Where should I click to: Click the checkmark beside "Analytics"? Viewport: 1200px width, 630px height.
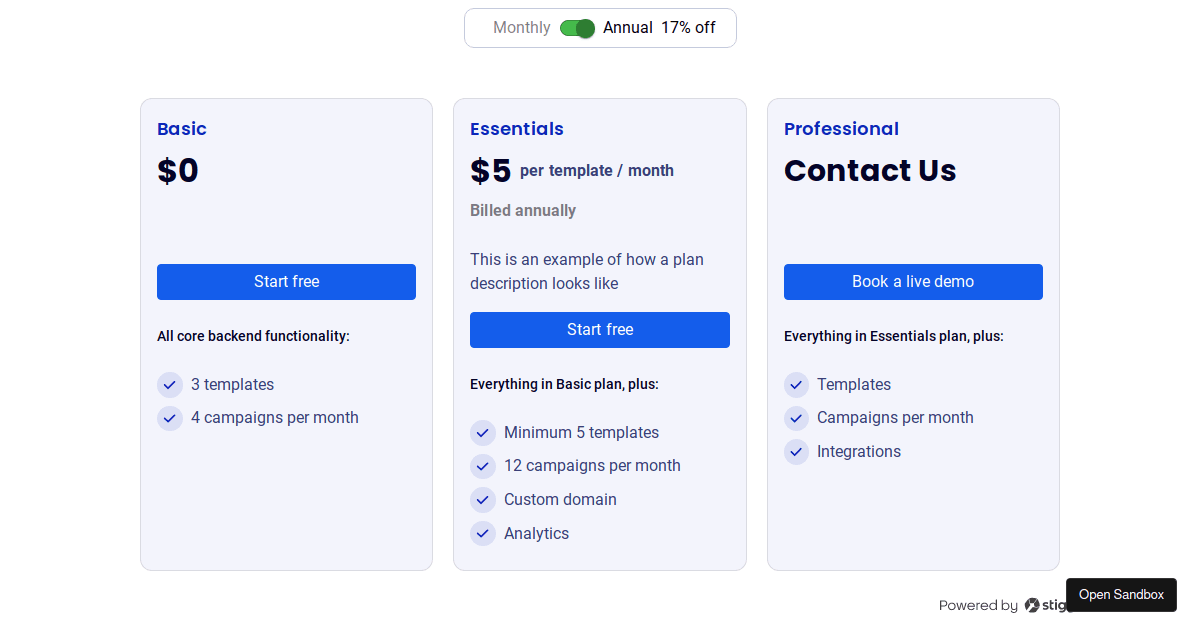click(x=483, y=533)
